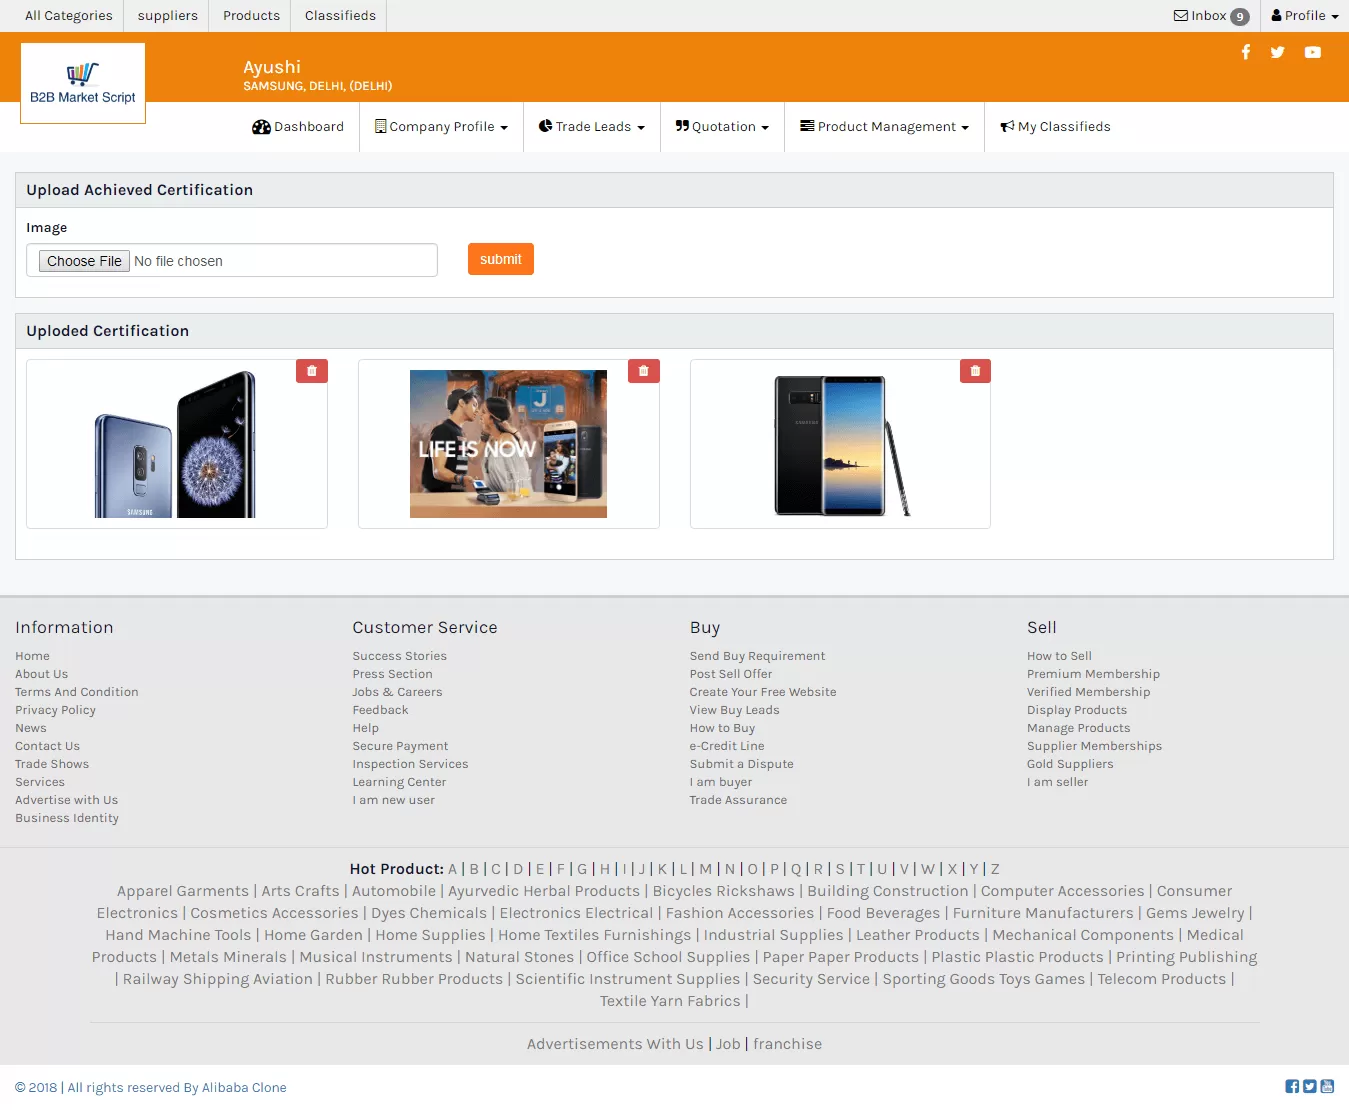Delete the first uploaded certification image
1349x1110 pixels.
coord(312,371)
